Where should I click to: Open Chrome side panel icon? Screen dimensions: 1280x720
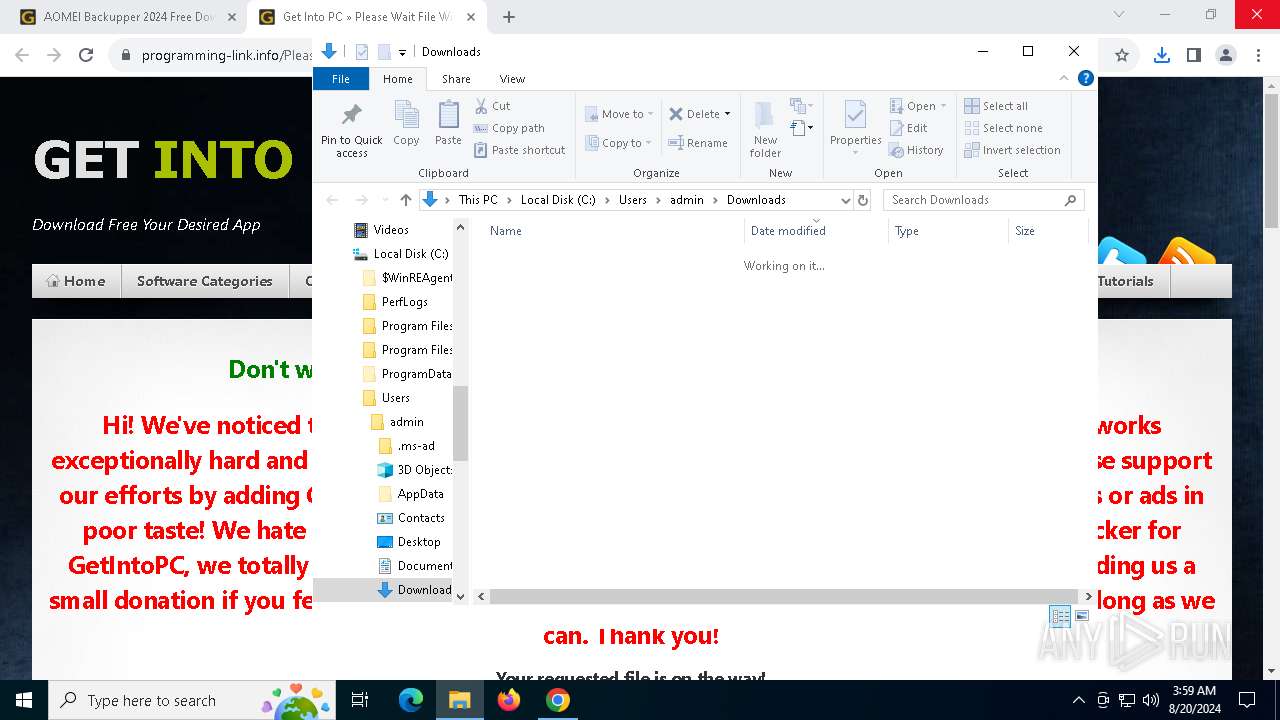point(1193,56)
